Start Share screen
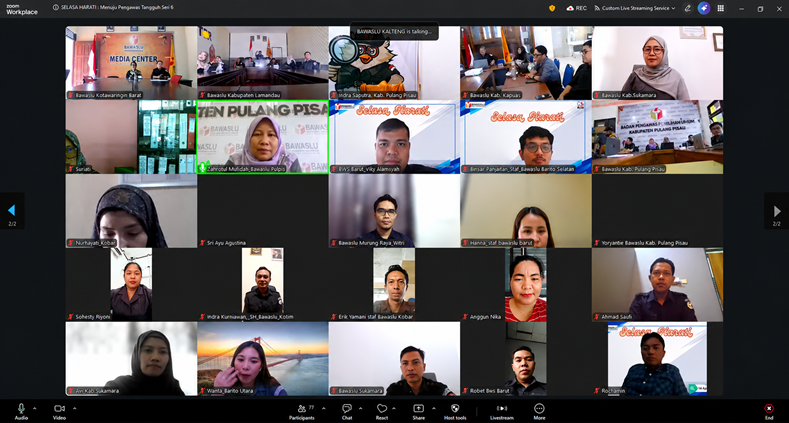Viewport: 789px width, 423px height. (x=418, y=411)
